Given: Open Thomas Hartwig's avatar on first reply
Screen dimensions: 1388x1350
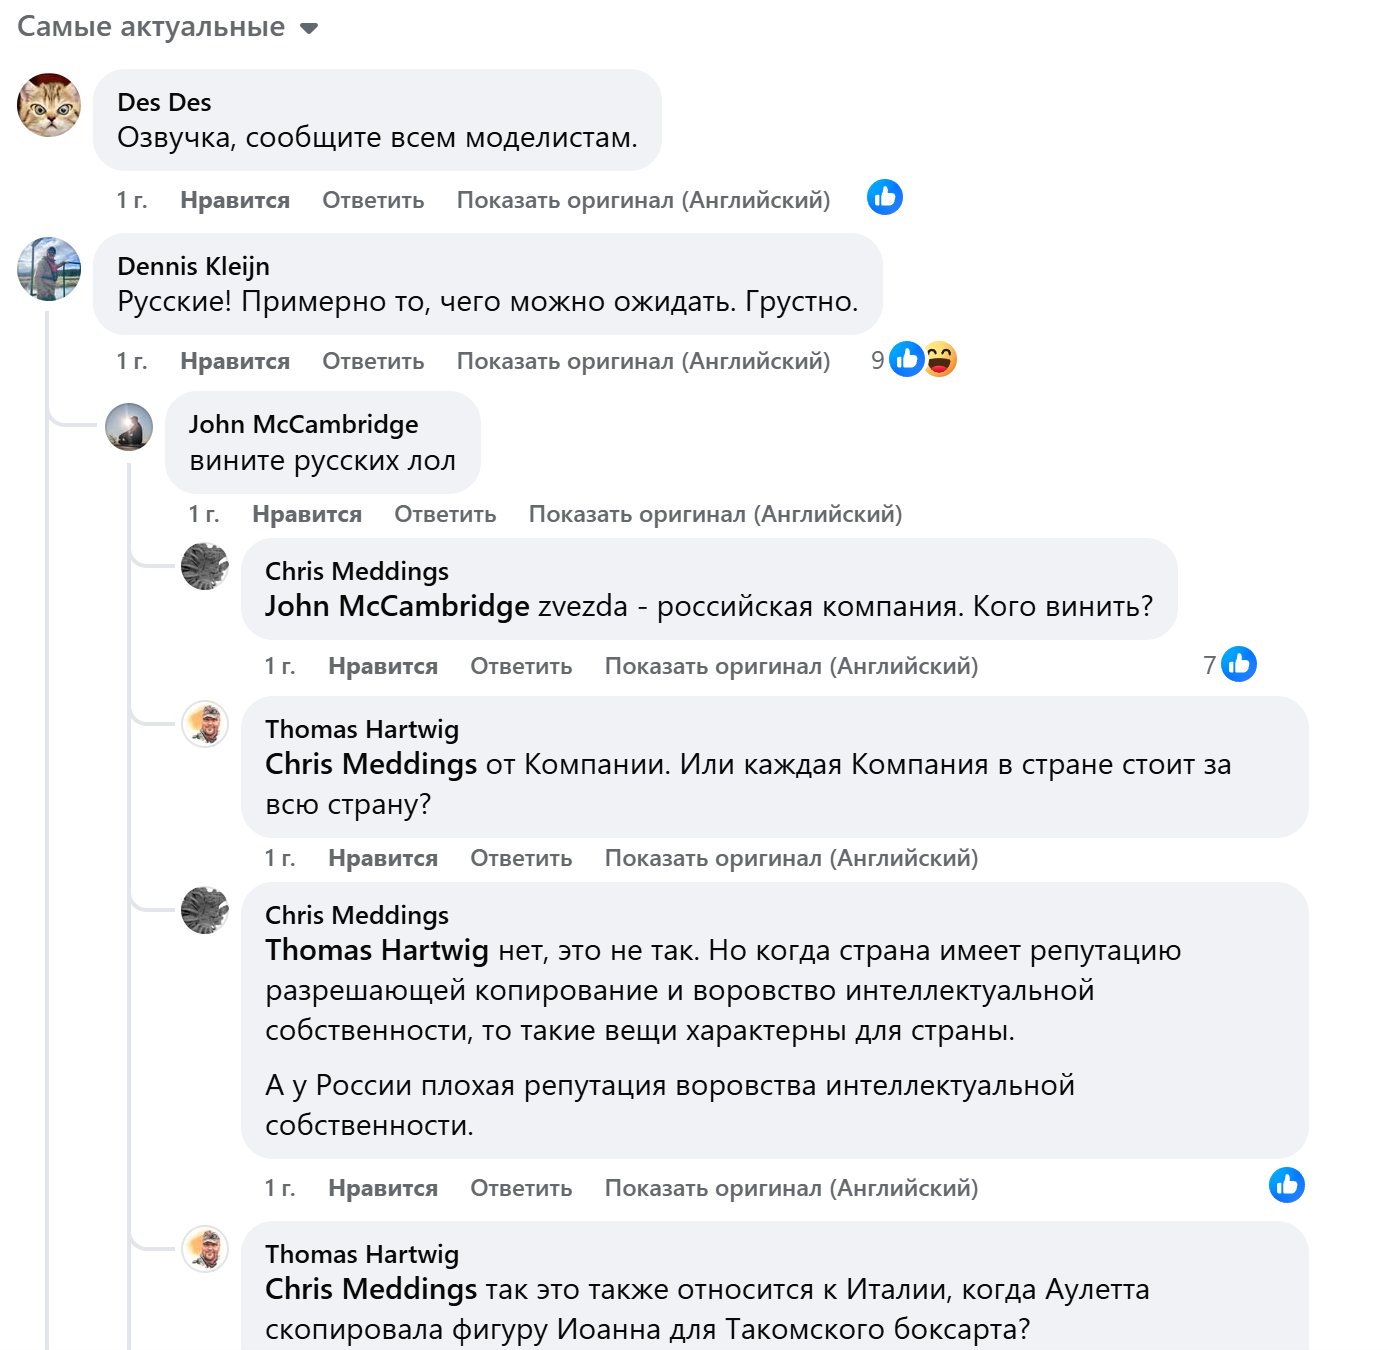Looking at the screenshot, I should pyautogui.click(x=205, y=724).
